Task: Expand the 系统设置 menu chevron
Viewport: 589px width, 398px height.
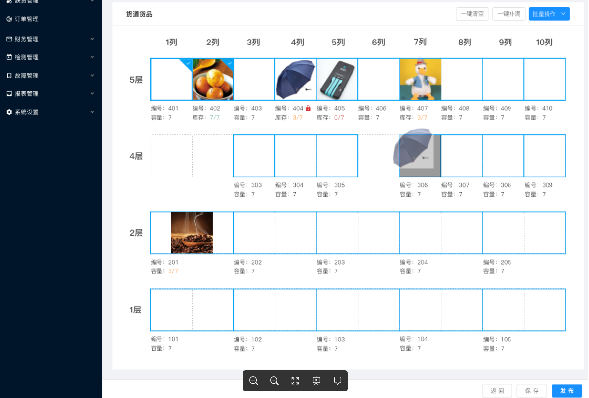Action: (92, 112)
